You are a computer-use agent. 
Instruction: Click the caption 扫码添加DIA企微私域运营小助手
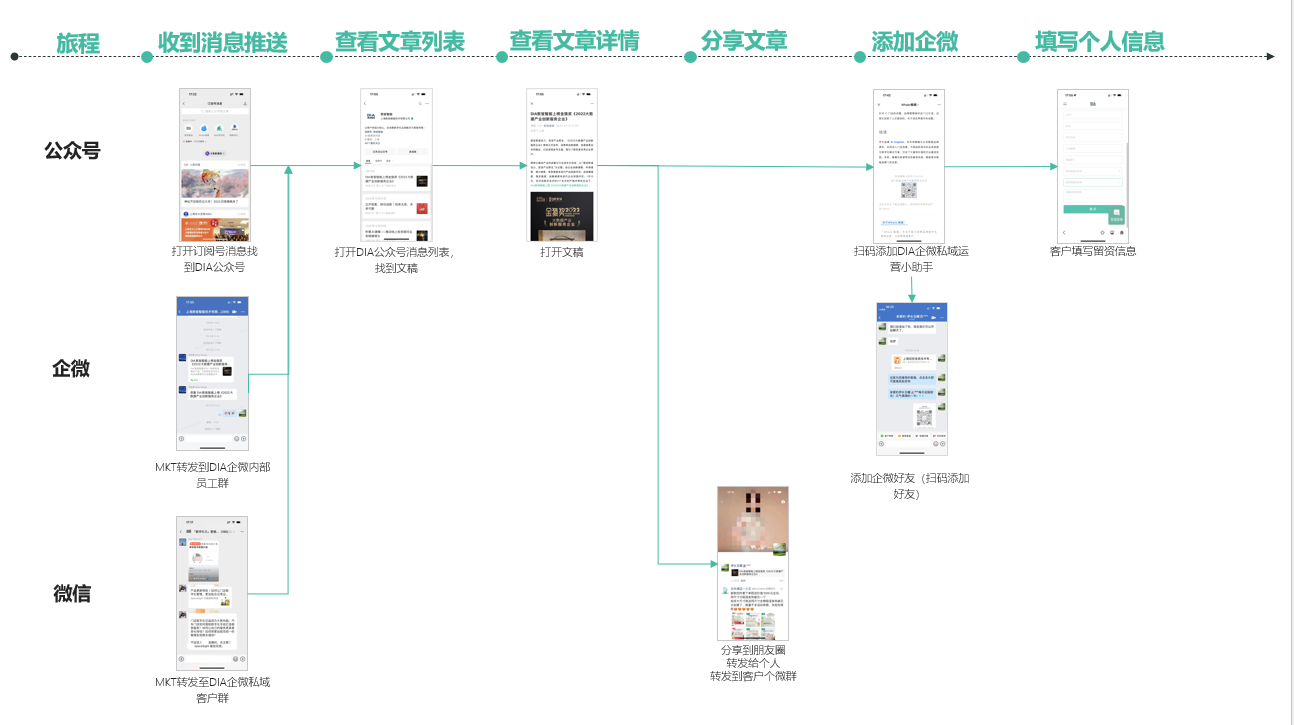tap(911, 259)
